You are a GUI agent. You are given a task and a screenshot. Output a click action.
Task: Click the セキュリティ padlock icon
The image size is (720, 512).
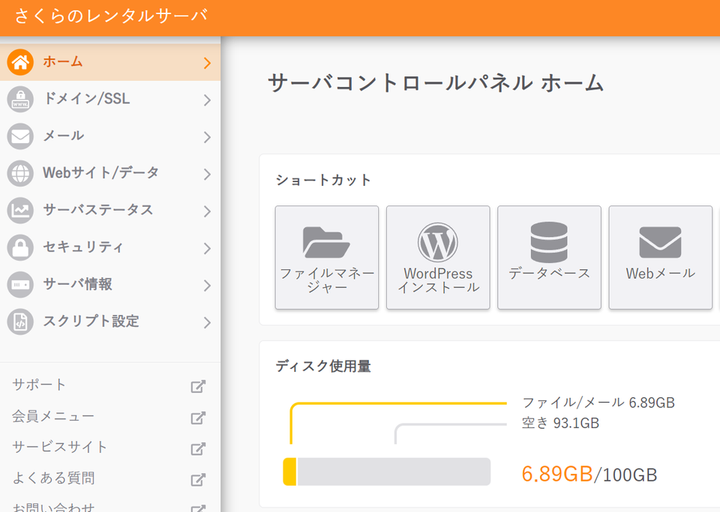point(20,247)
